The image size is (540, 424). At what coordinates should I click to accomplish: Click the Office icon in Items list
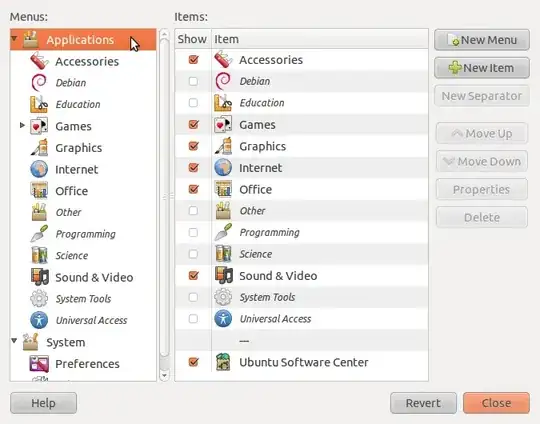point(223,189)
